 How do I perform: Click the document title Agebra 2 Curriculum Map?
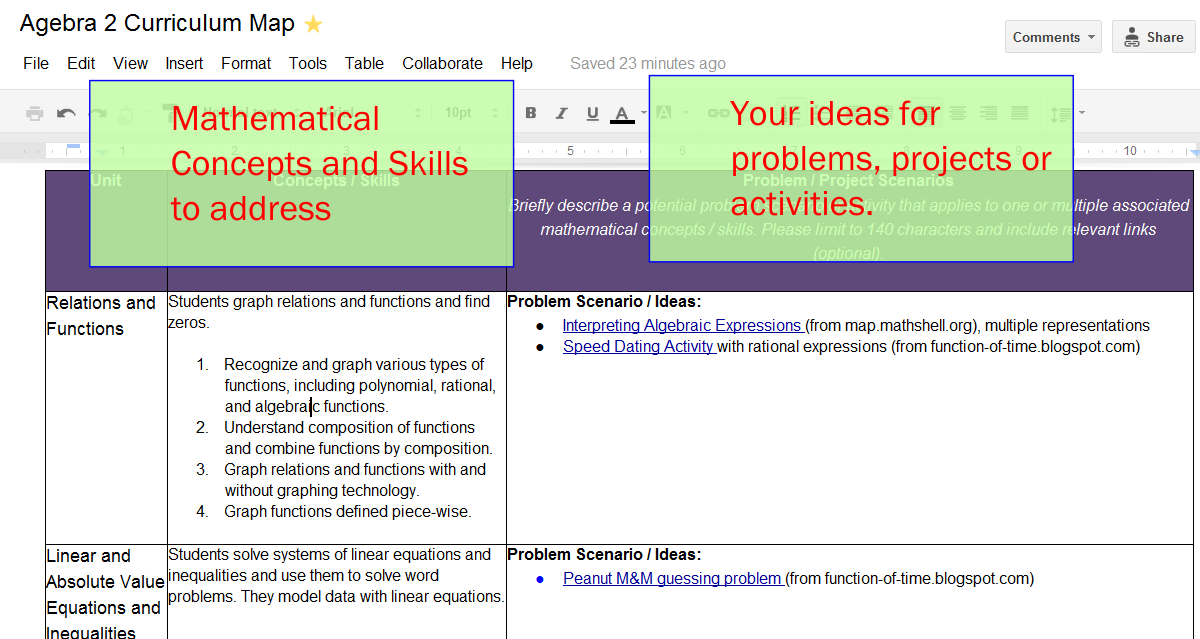(x=157, y=24)
